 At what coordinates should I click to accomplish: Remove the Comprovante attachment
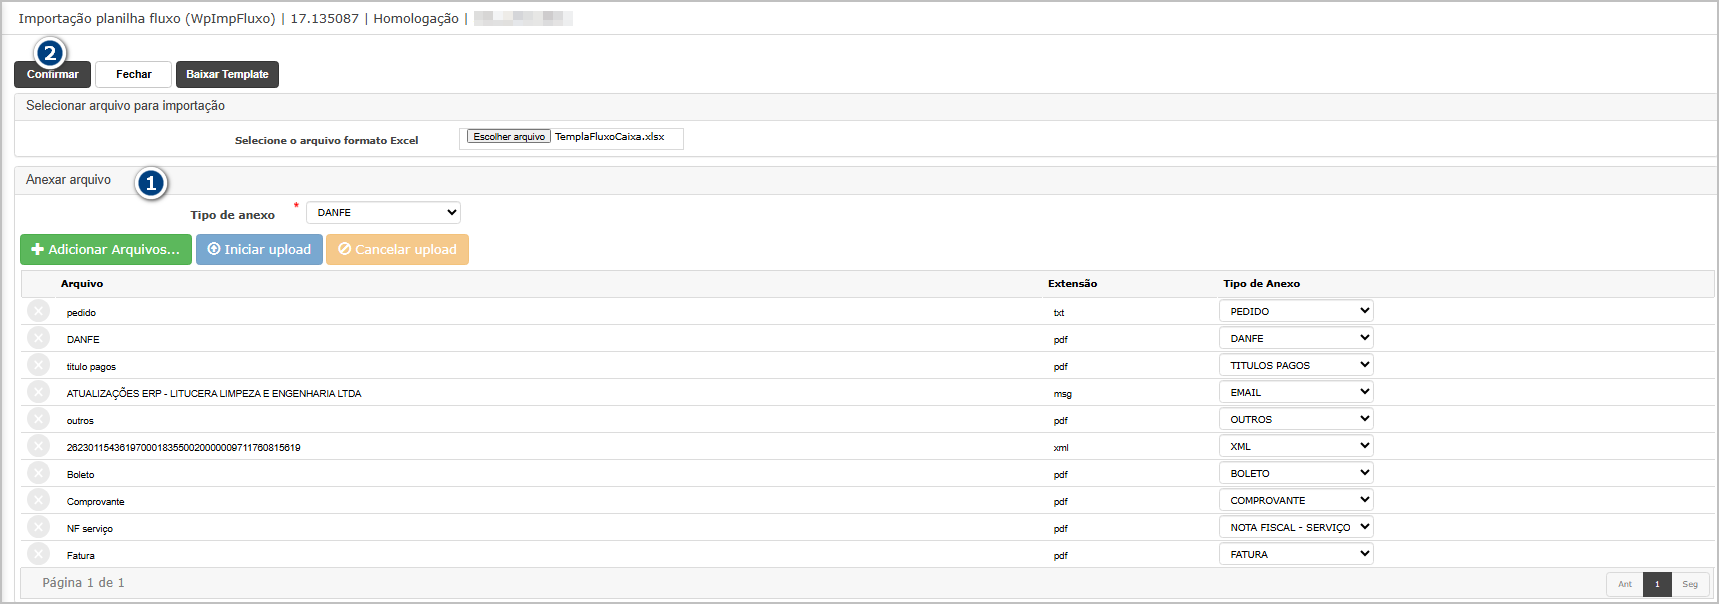38,500
